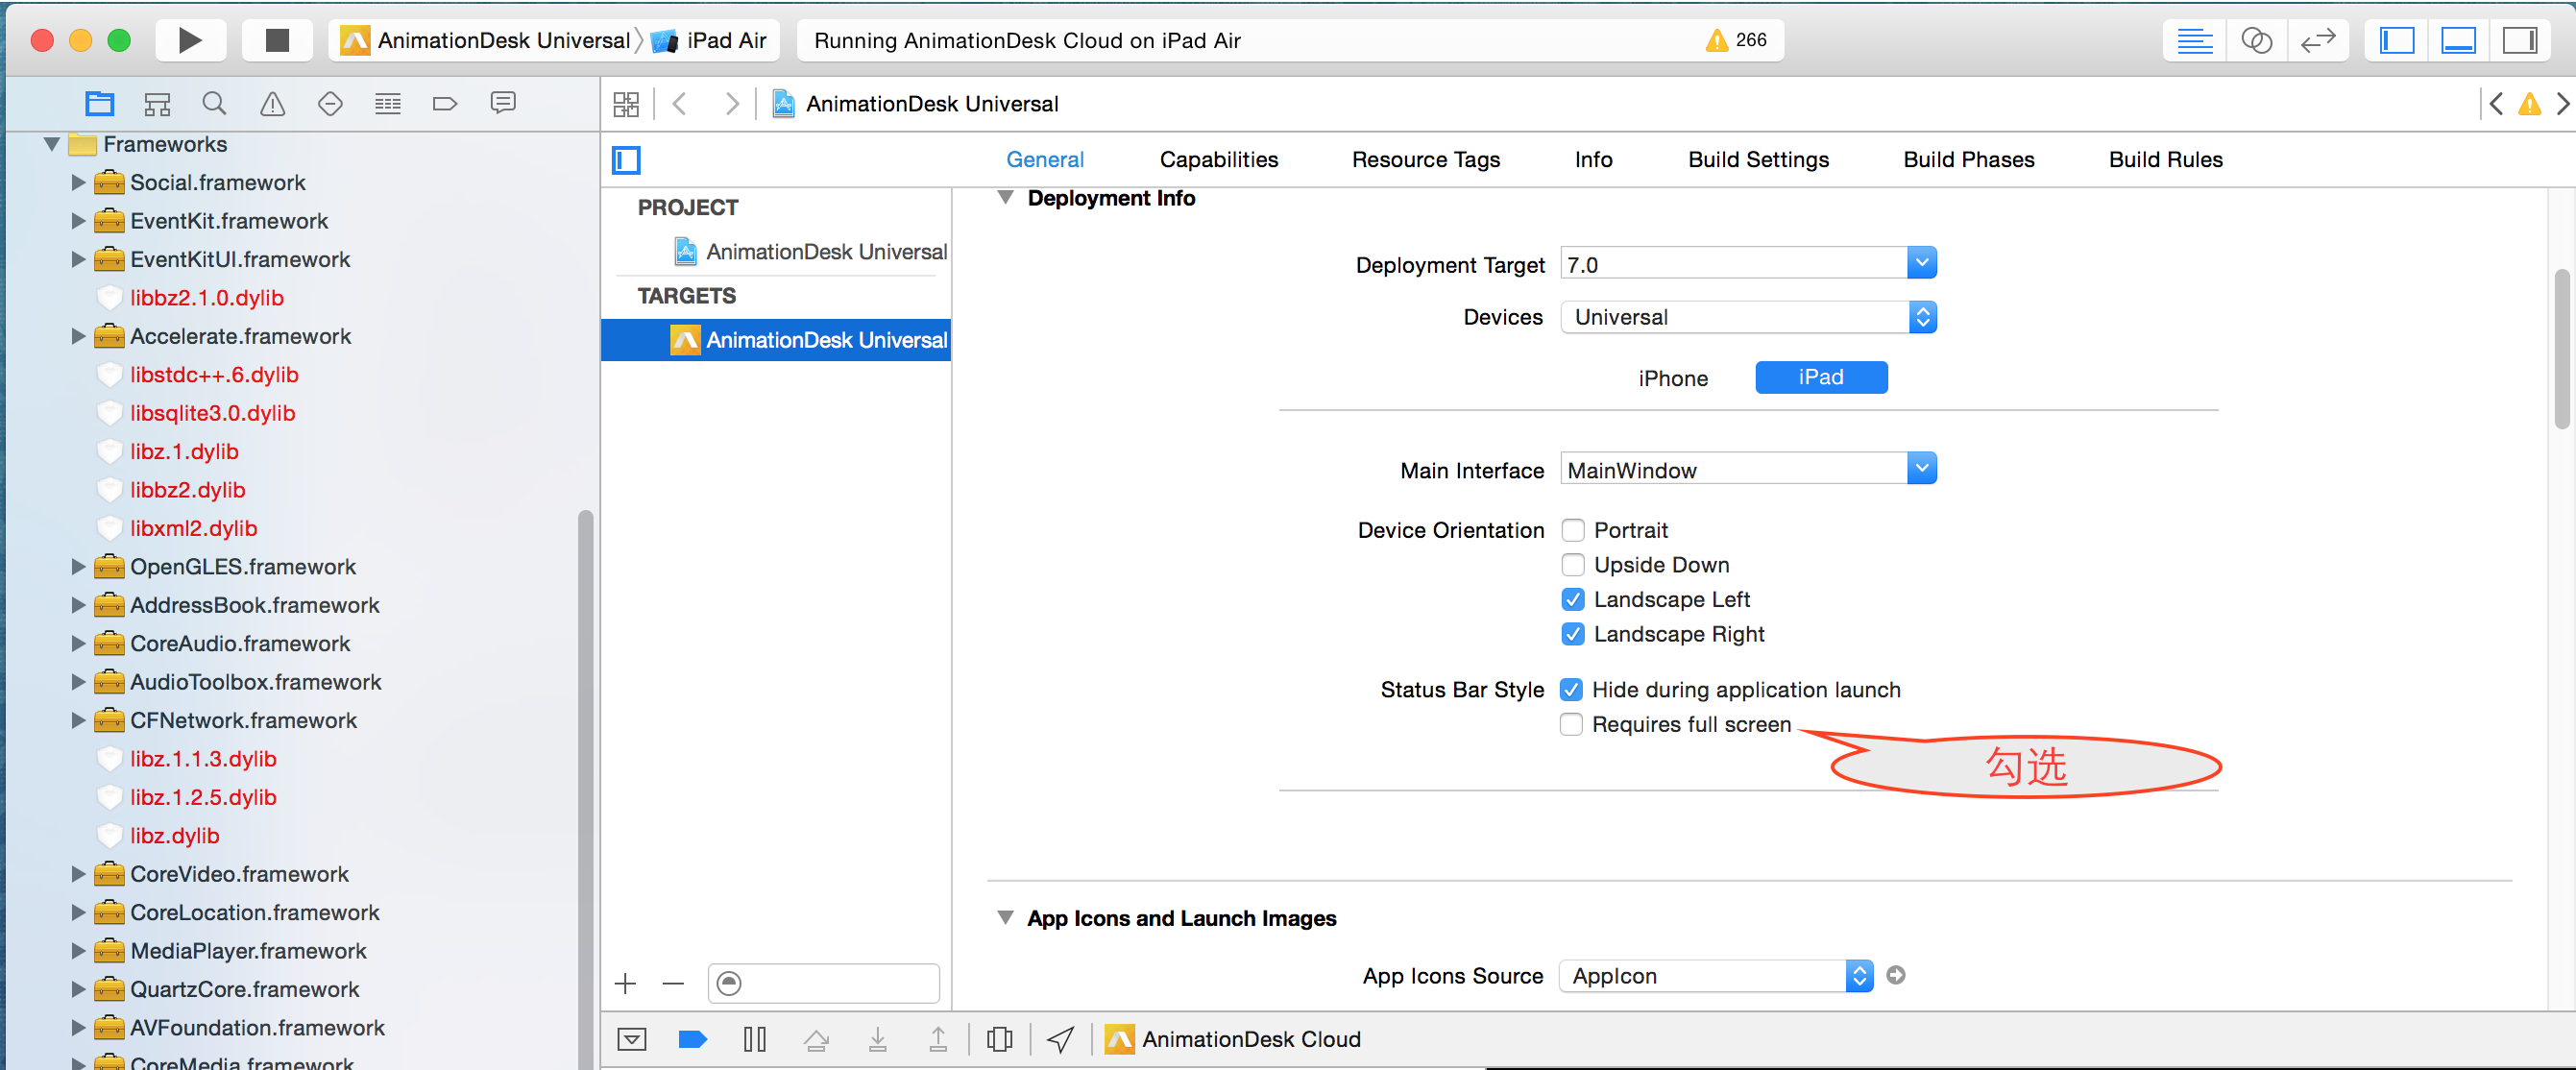Expand OpenGLES.framework
This screenshot has height=1070, width=2576.
(x=78, y=567)
